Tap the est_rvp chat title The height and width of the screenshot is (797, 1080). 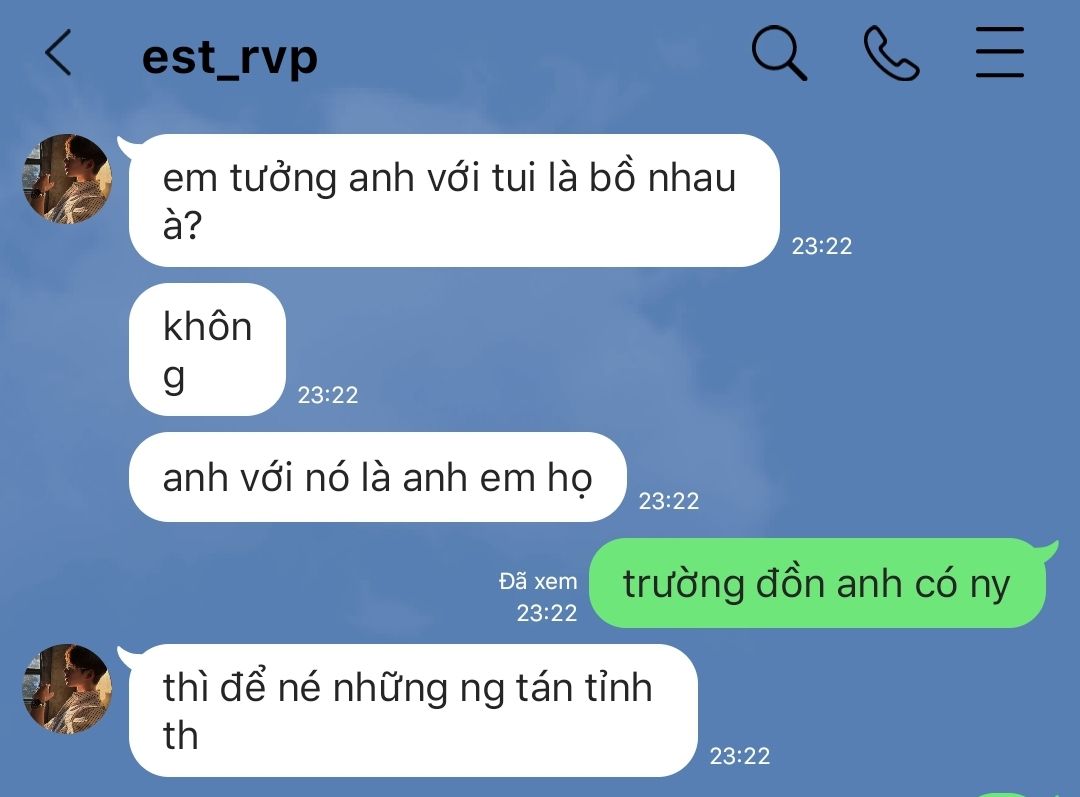tap(229, 57)
